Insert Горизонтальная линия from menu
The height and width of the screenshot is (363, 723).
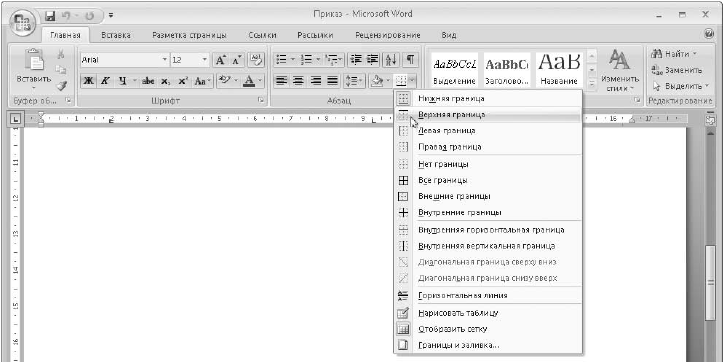pos(488,295)
